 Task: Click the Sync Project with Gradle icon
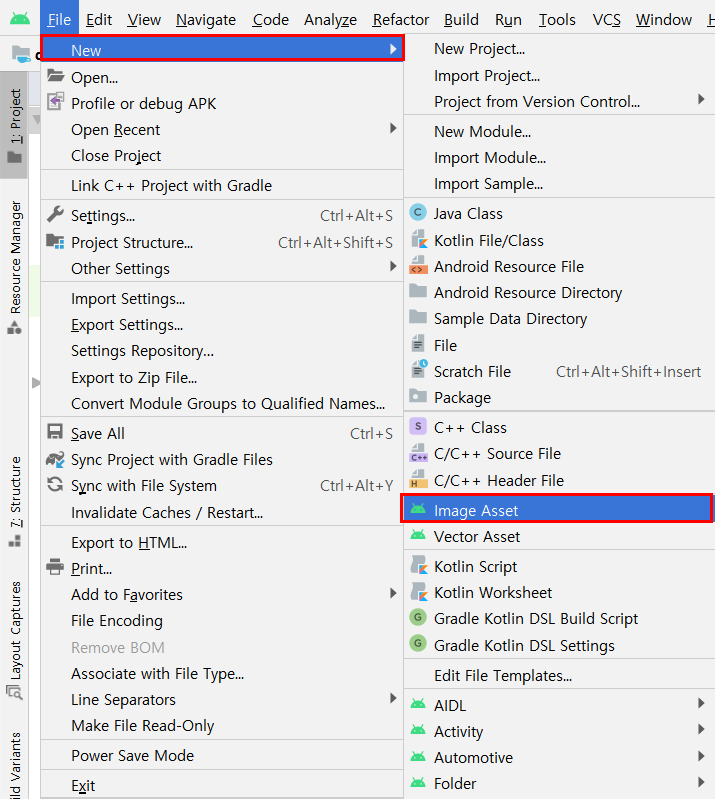(x=55, y=459)
